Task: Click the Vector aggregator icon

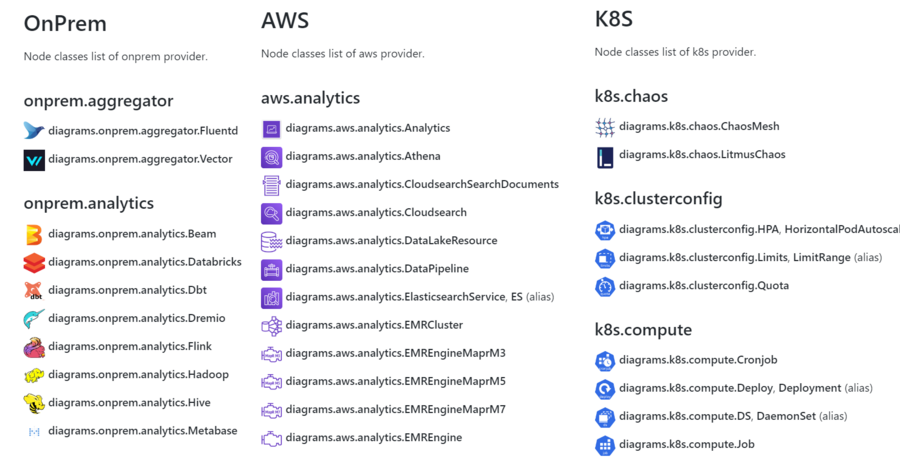Action: click(34, 159)
